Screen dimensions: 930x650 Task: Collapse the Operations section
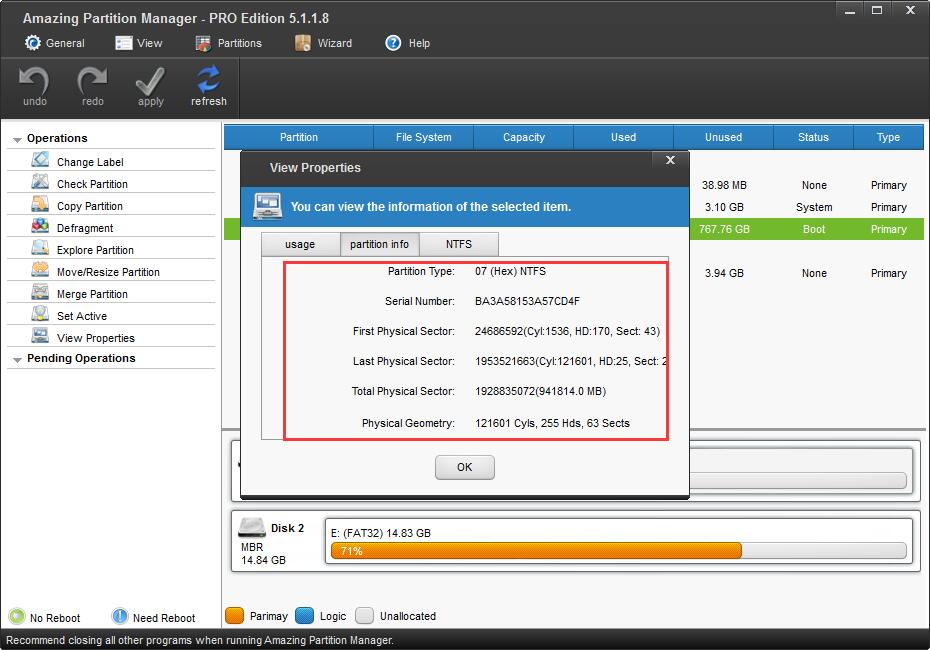click(x=17, y=139)
